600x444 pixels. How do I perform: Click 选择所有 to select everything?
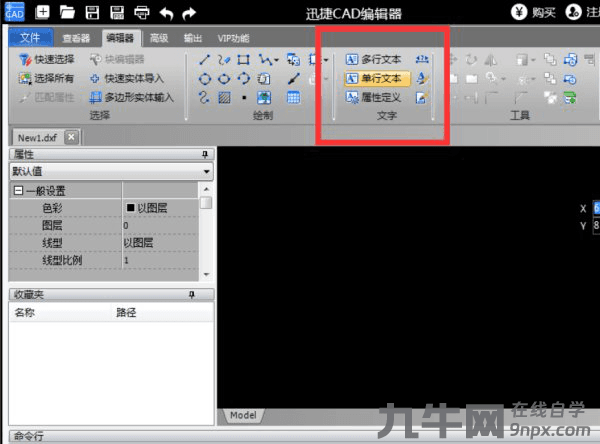click(x=46, y=78)
